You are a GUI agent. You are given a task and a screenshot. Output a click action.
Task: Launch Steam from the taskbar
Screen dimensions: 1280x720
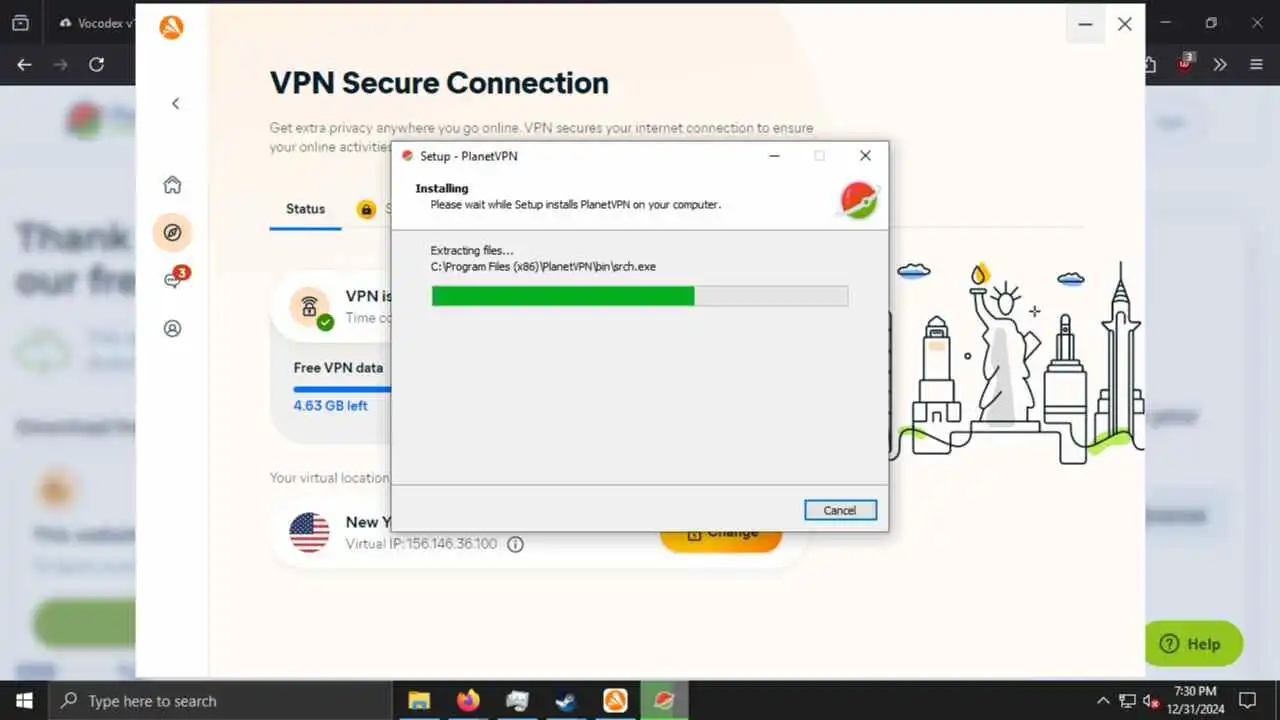point(566,700)
